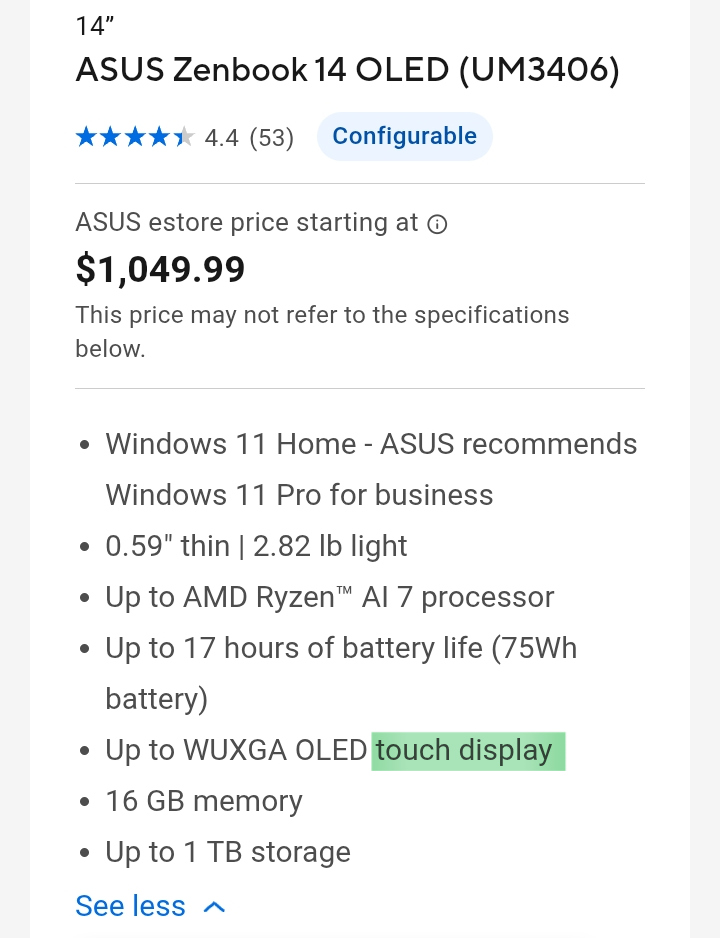Click the 16 GB memory spec
The width and height of the screenshot is (720, 938).
[204, 801]
